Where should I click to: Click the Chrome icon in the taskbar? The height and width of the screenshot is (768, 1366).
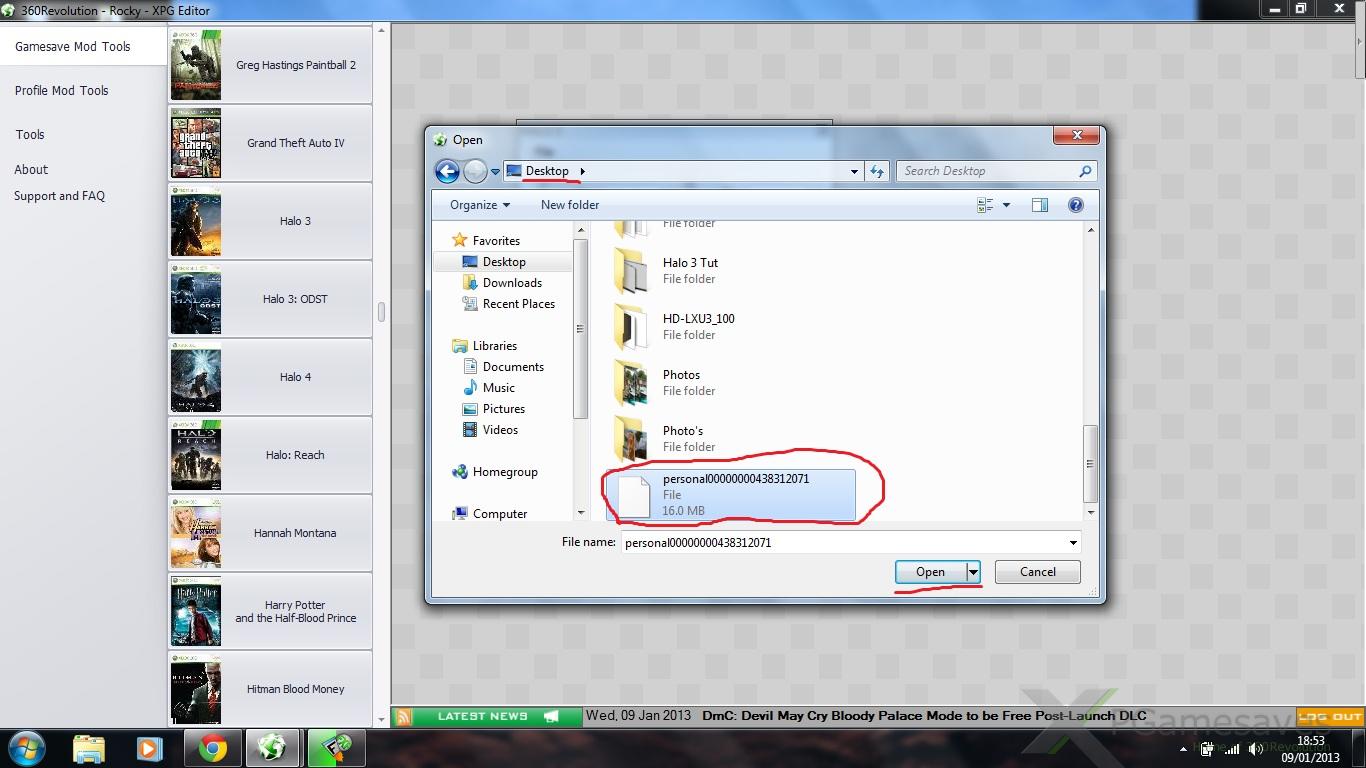point(211,748)
